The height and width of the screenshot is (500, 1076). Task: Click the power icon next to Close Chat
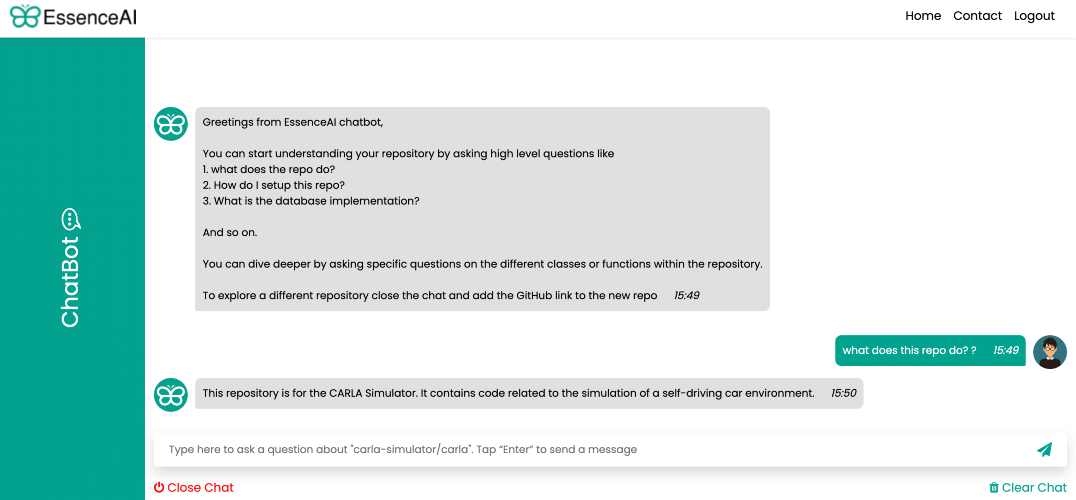(159, 488)
